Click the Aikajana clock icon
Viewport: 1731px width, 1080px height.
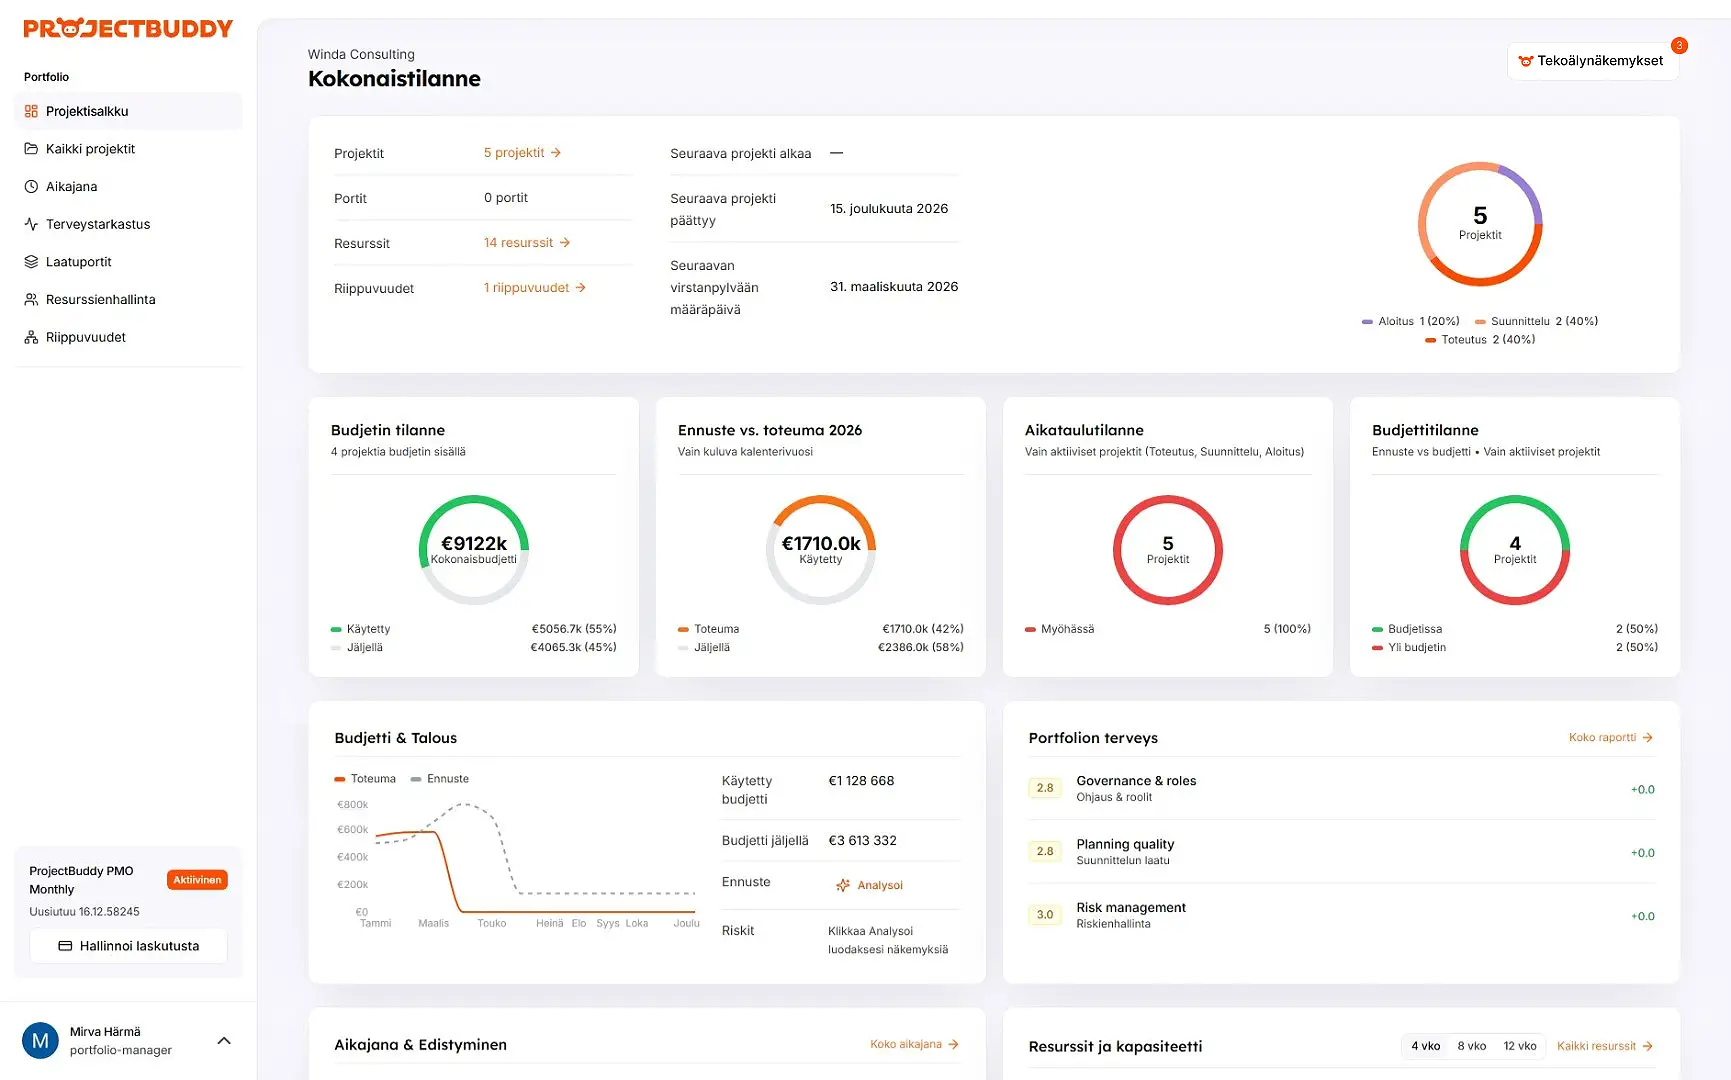(x=31, y=187)
